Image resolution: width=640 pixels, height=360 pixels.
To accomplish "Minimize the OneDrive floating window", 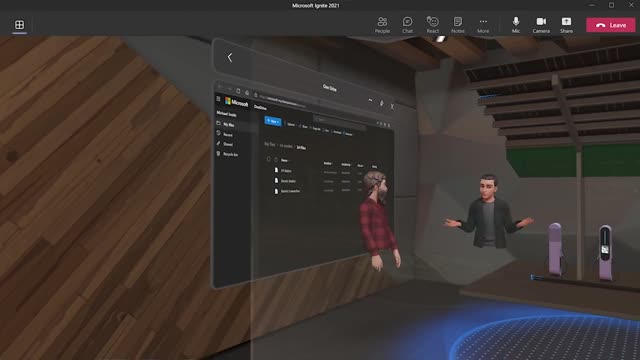I will pyautogui.click(x=370, y=100).
